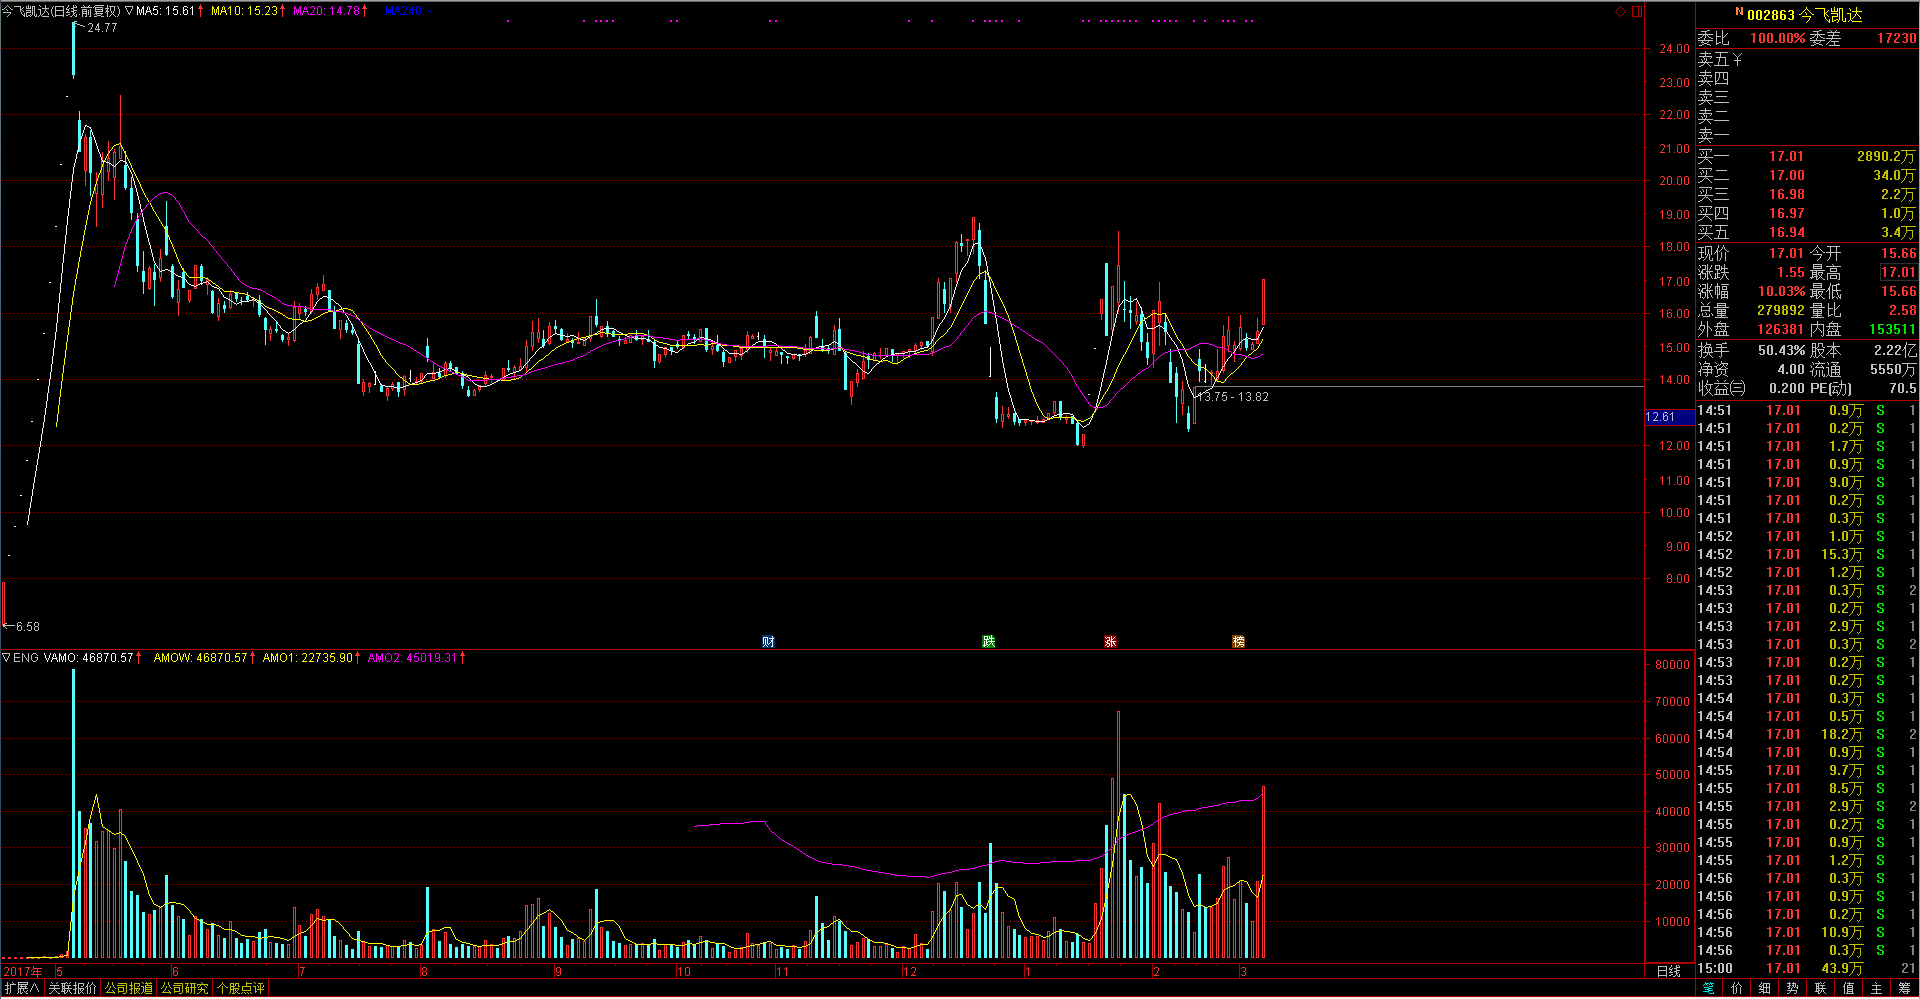Image resolution: width=1920 pixels, height=999 pixels.
Task: Click the 财 financial marker icon on chart
Action: click(x=768, y=641)
